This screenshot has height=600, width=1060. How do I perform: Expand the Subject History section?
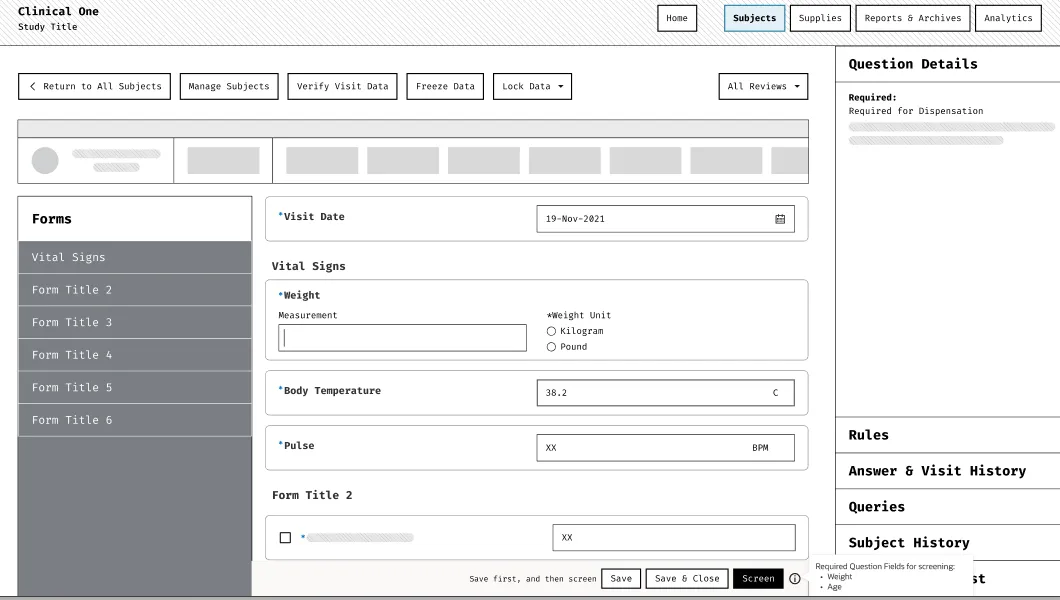(x=947, y=543)
